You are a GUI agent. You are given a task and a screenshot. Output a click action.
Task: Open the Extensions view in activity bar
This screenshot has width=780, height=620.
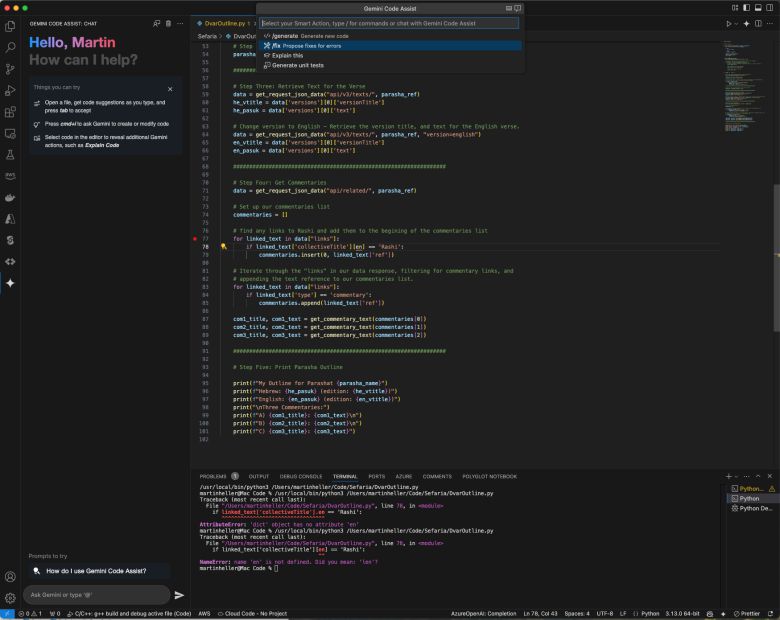10,113
